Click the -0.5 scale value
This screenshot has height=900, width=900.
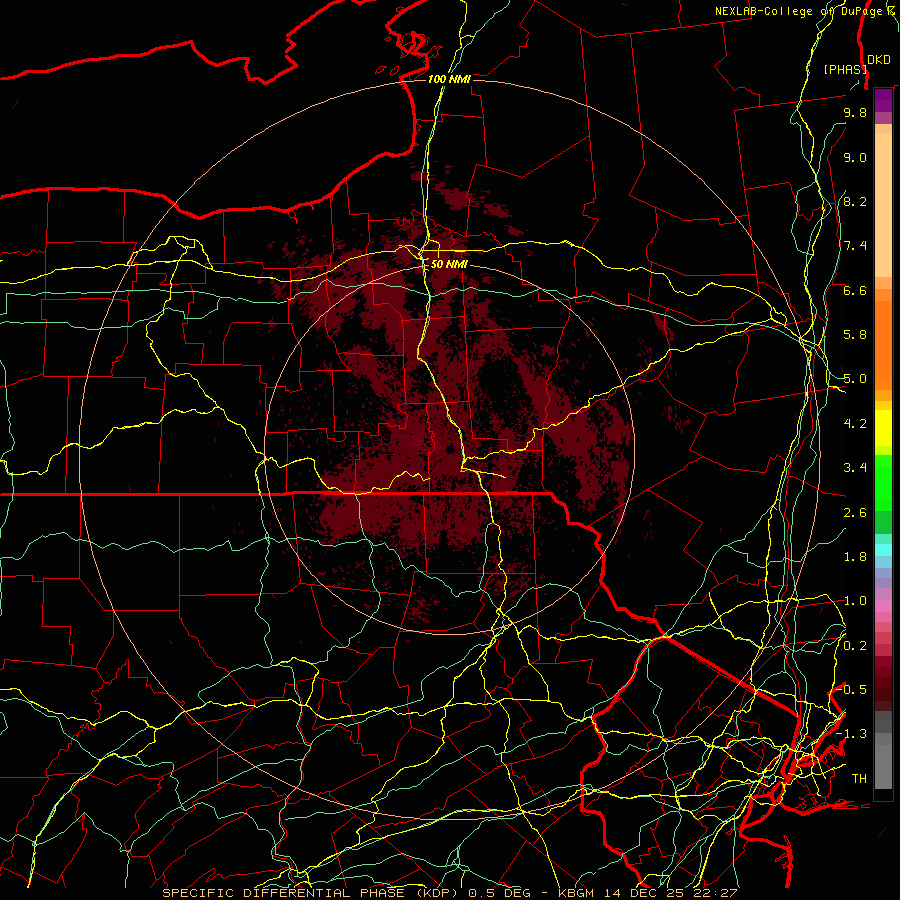tap(852, 690)
